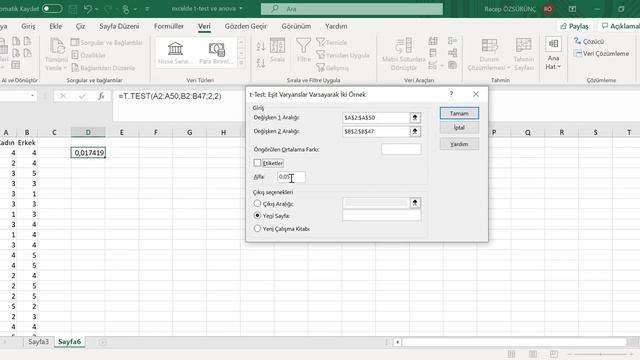Click the Yeni Sayfa name input field
The image size is (640, 360).
pyautogui.click(x=382, y=216)
